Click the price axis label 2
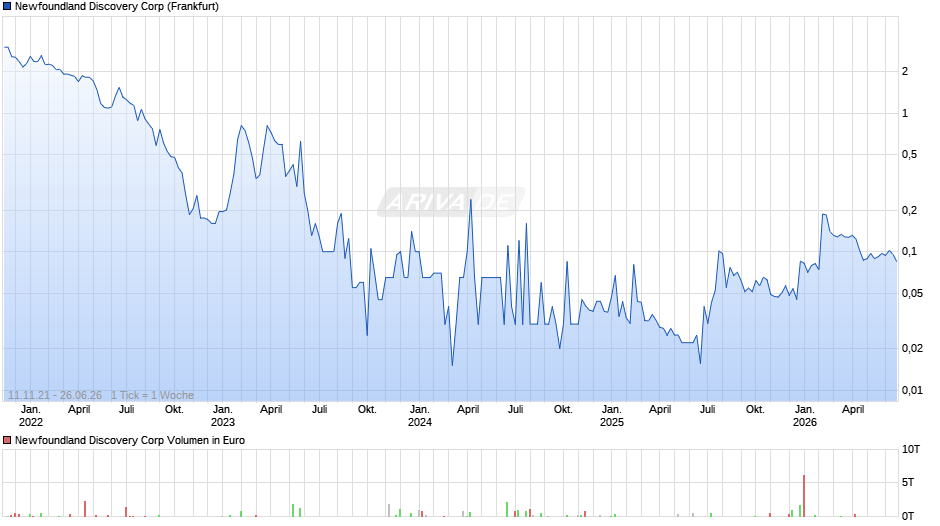 [x=905, y=71]
